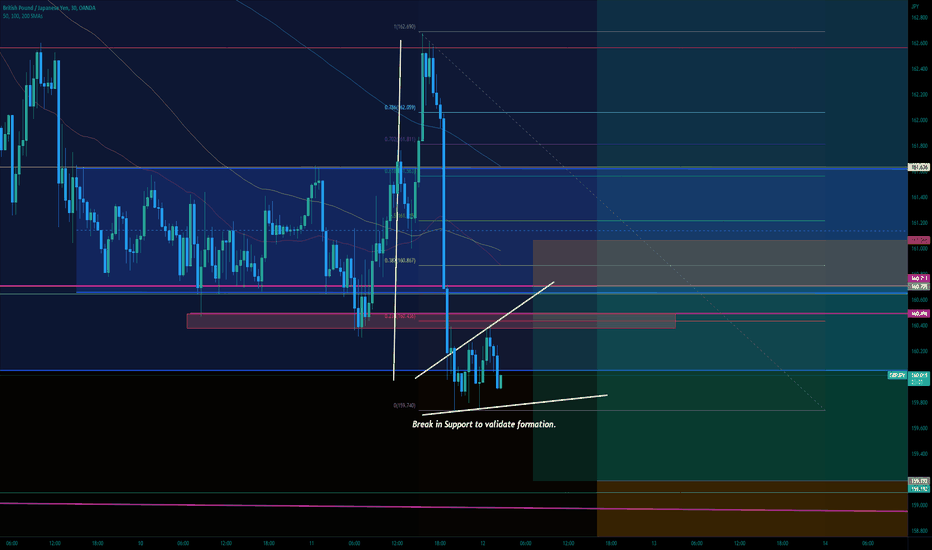Click the 'Break in Support to validate formation.' note
Image resolution: width=932 pixels, height=550 pixels.
pyautogui.click(x=484, y=425)
